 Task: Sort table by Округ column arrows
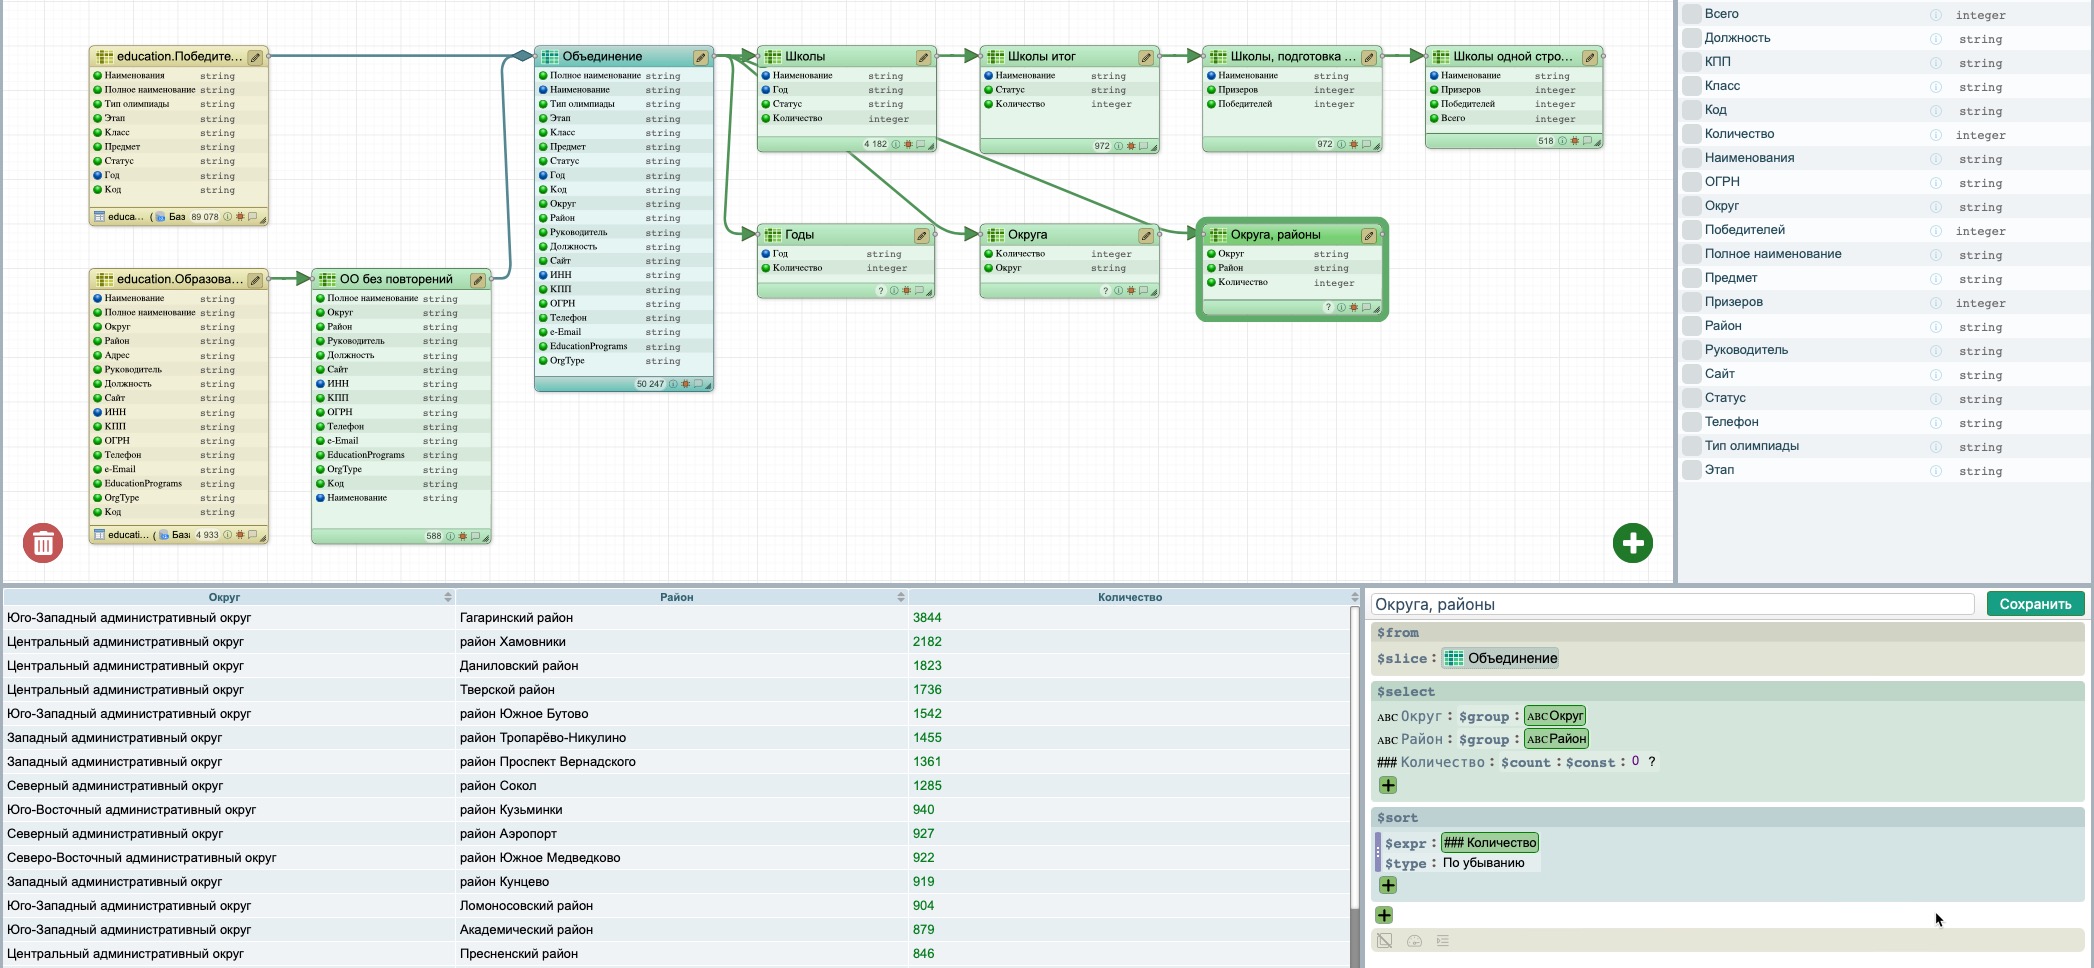point(447,597)
